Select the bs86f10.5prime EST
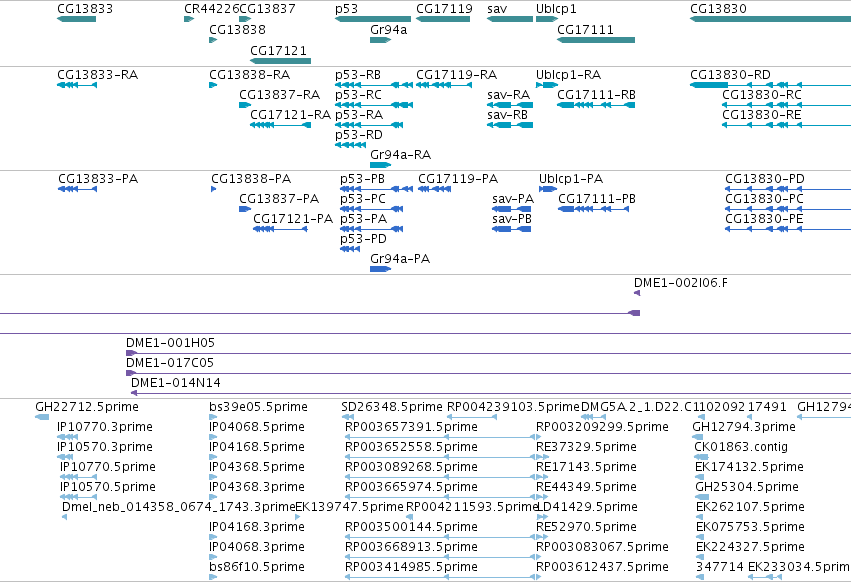Screen dimensions: 851x582 click(x=213, y=577)
